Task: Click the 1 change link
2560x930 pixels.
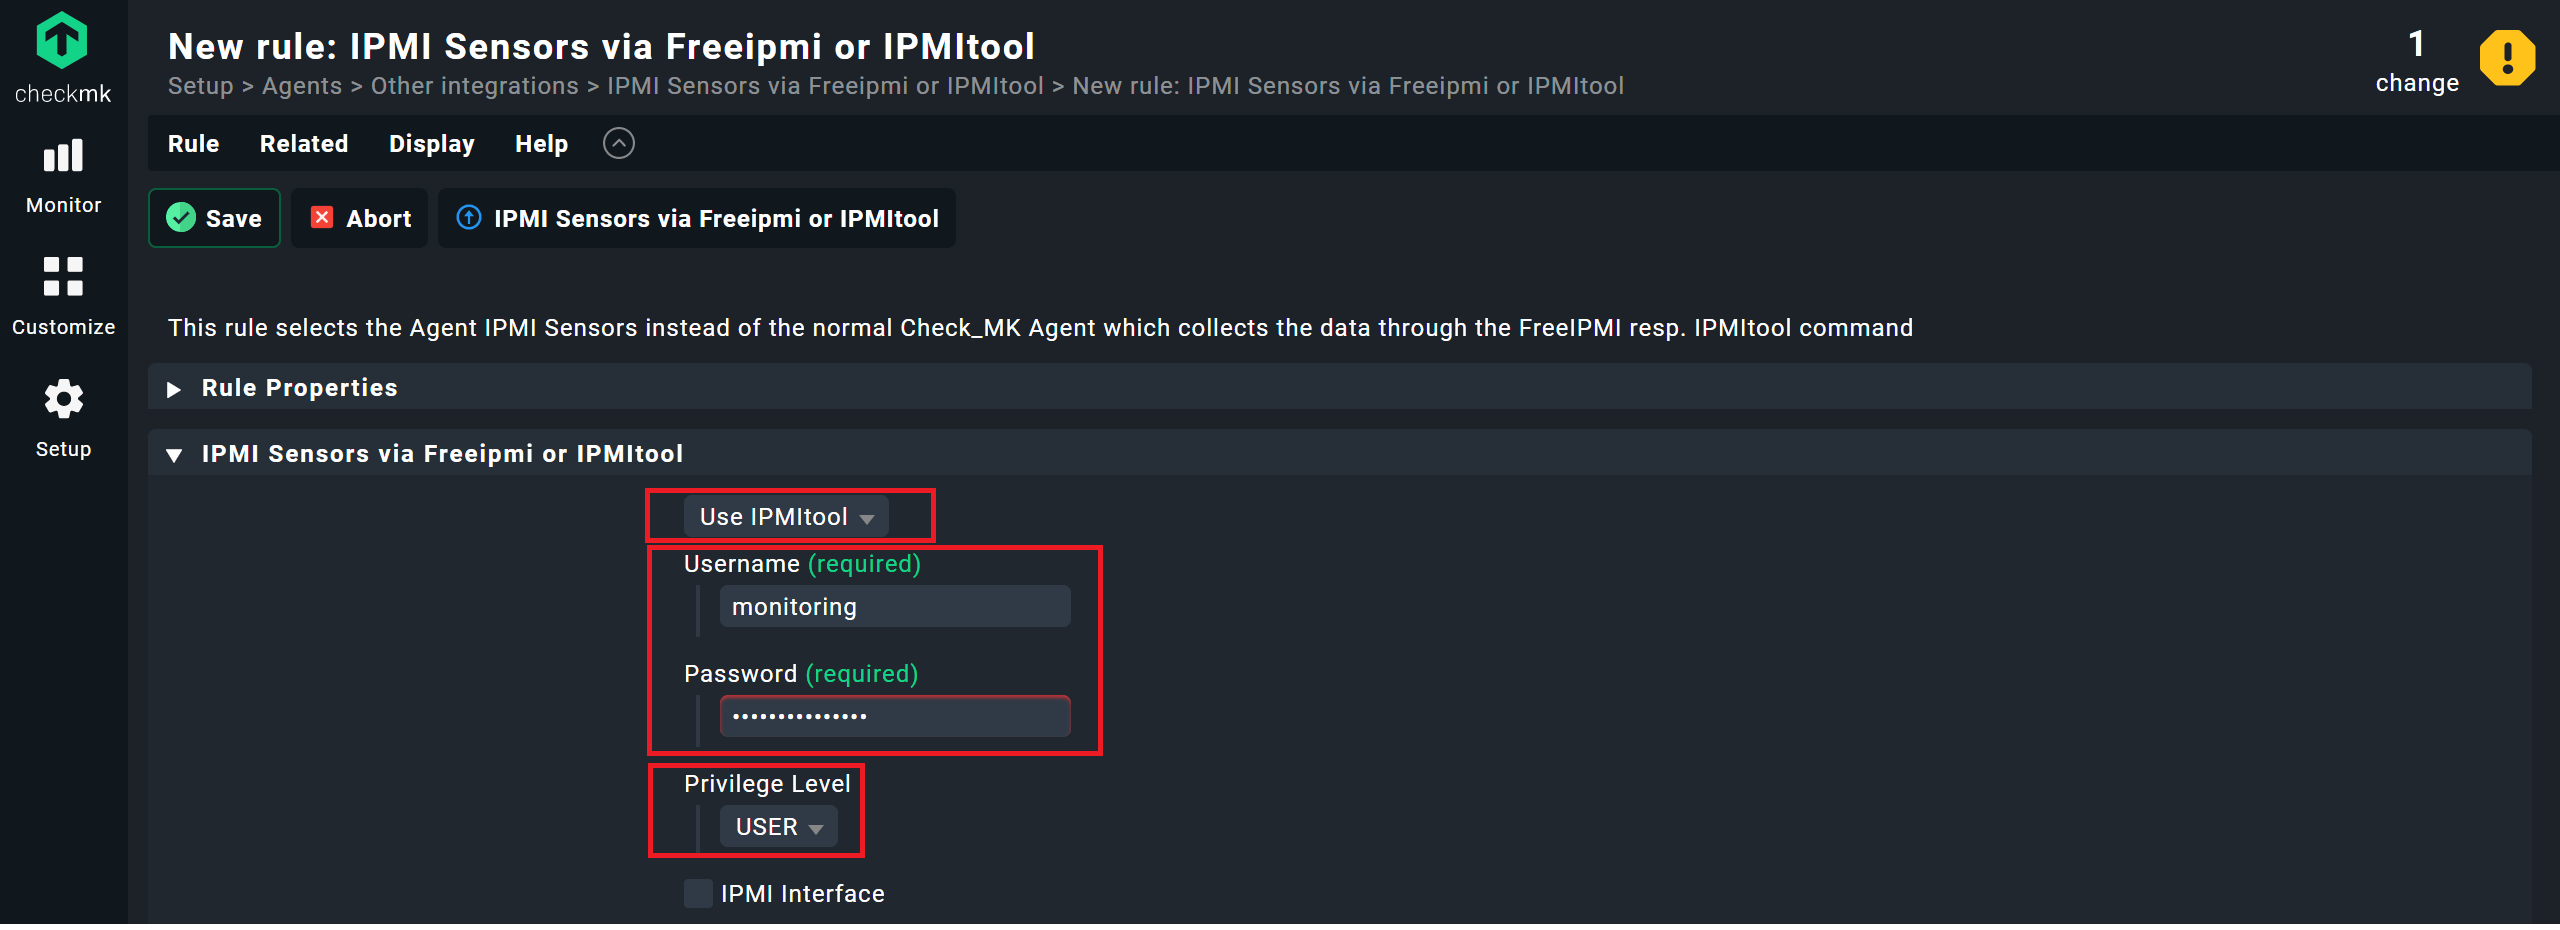Action: pos(2417,61)
